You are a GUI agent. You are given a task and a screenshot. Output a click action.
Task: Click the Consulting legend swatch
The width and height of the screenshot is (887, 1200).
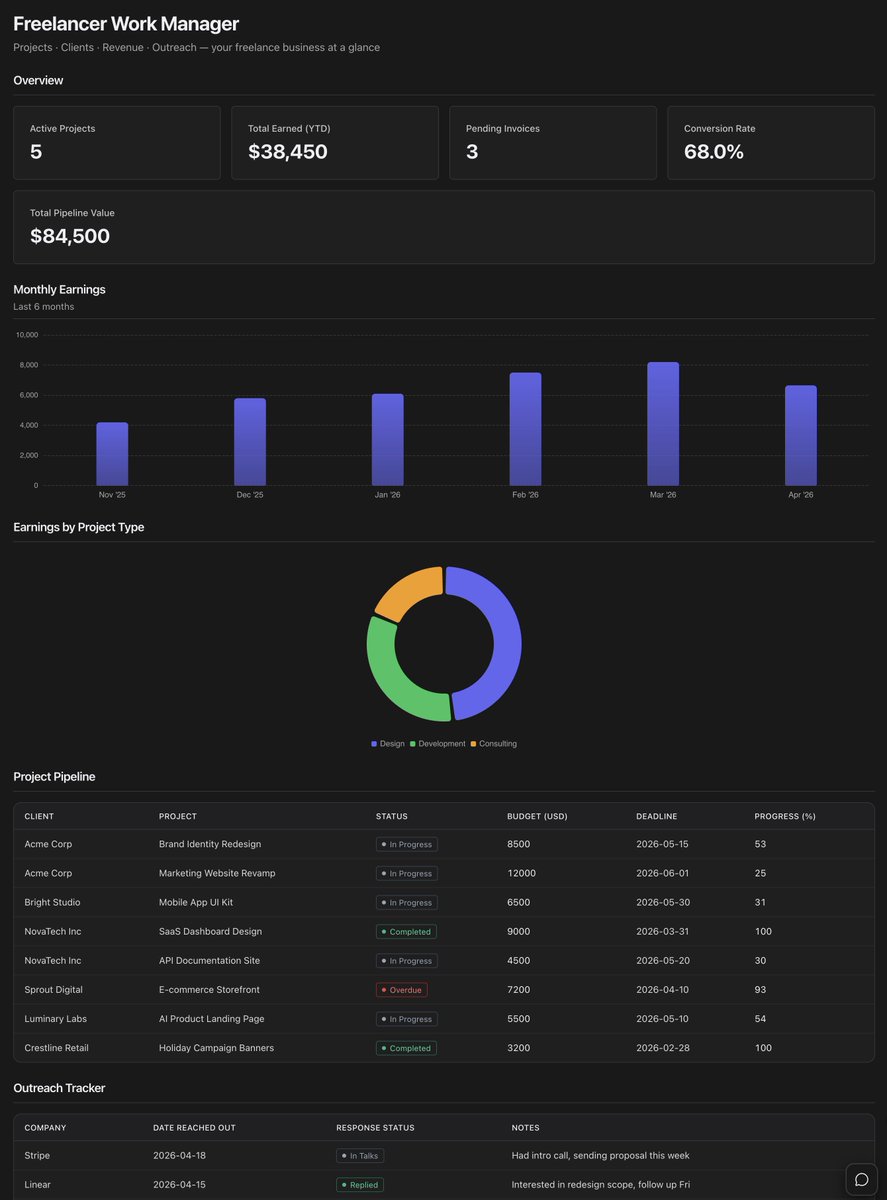coord(474,744)
